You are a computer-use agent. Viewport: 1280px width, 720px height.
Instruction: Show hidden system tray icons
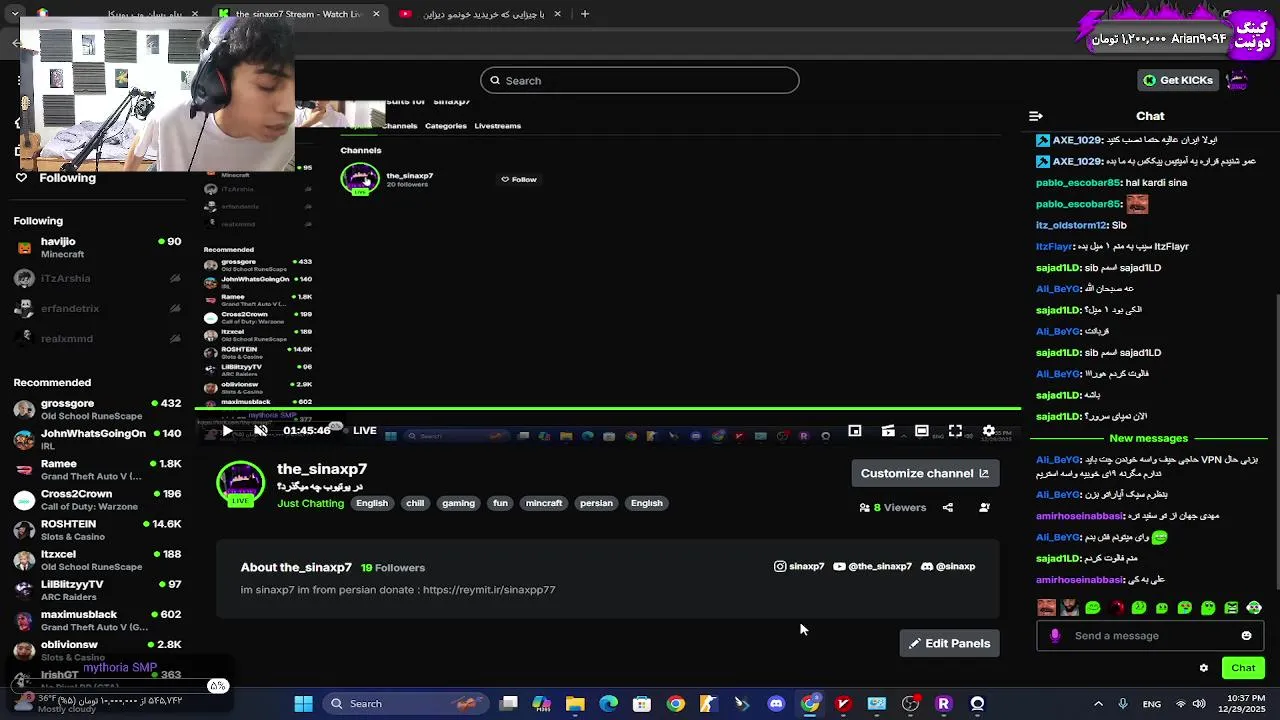tap(1098, 703)
